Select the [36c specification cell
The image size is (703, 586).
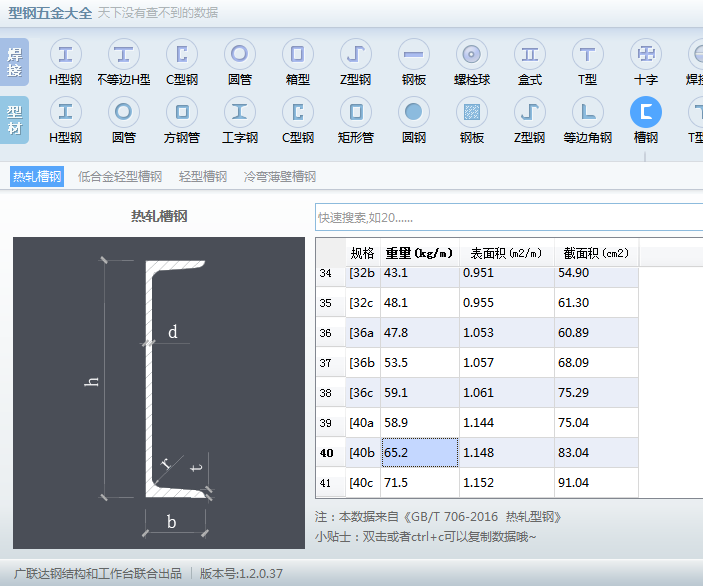point(363,393)
